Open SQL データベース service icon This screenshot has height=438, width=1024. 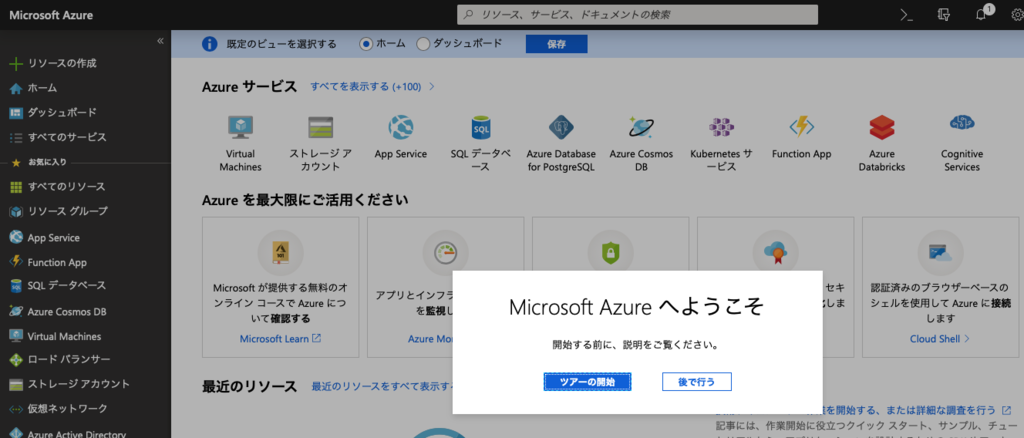pos(481,129)
